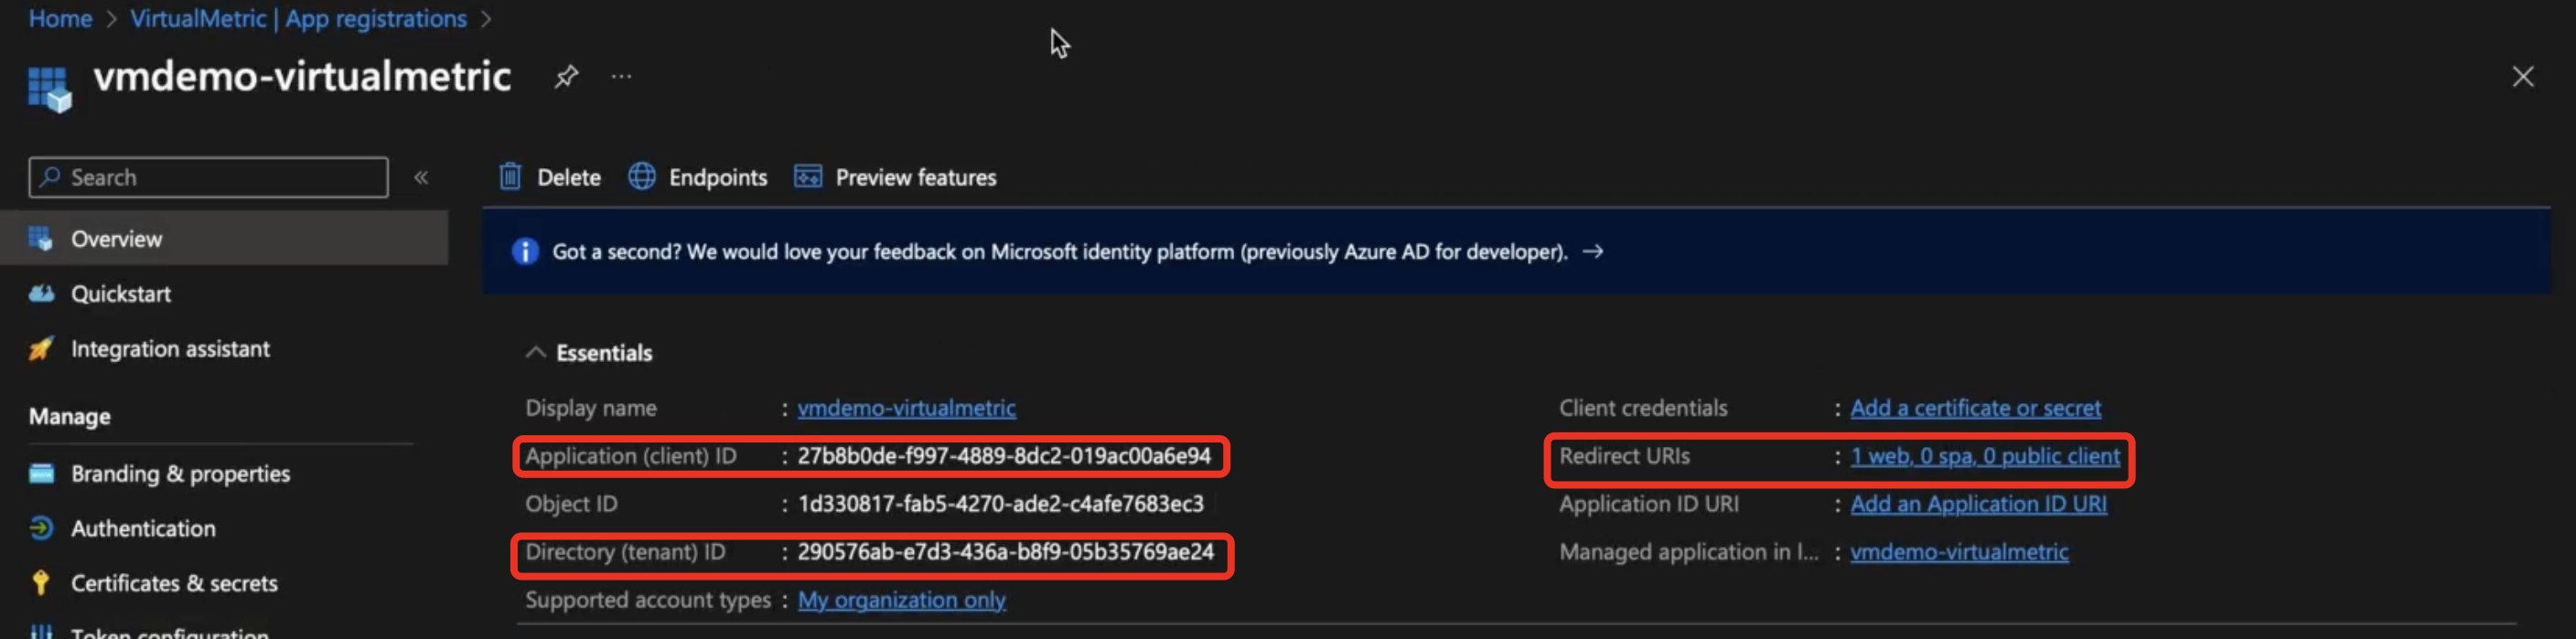Image resolution: width=2576 pixels, height=639 pixels.
Task: Go to Home breadcrumb
Action: click(x=60, y=18)
